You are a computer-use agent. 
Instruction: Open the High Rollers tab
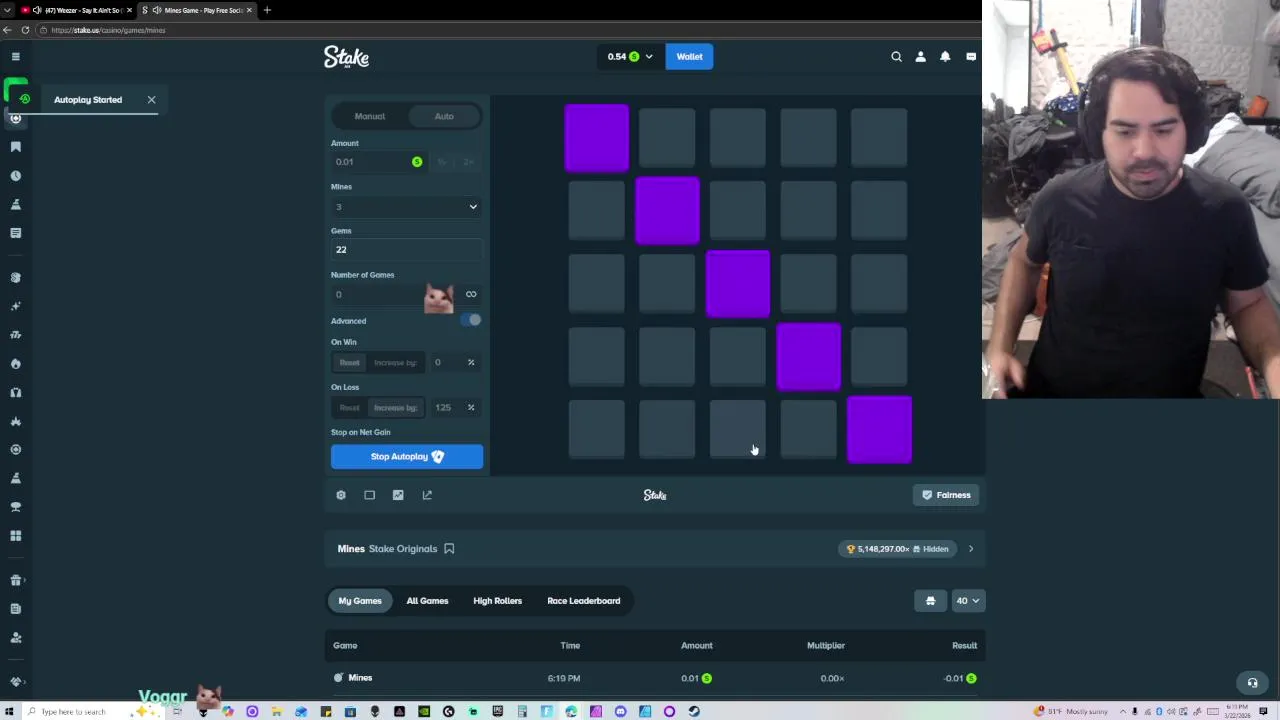pos(497,601)
